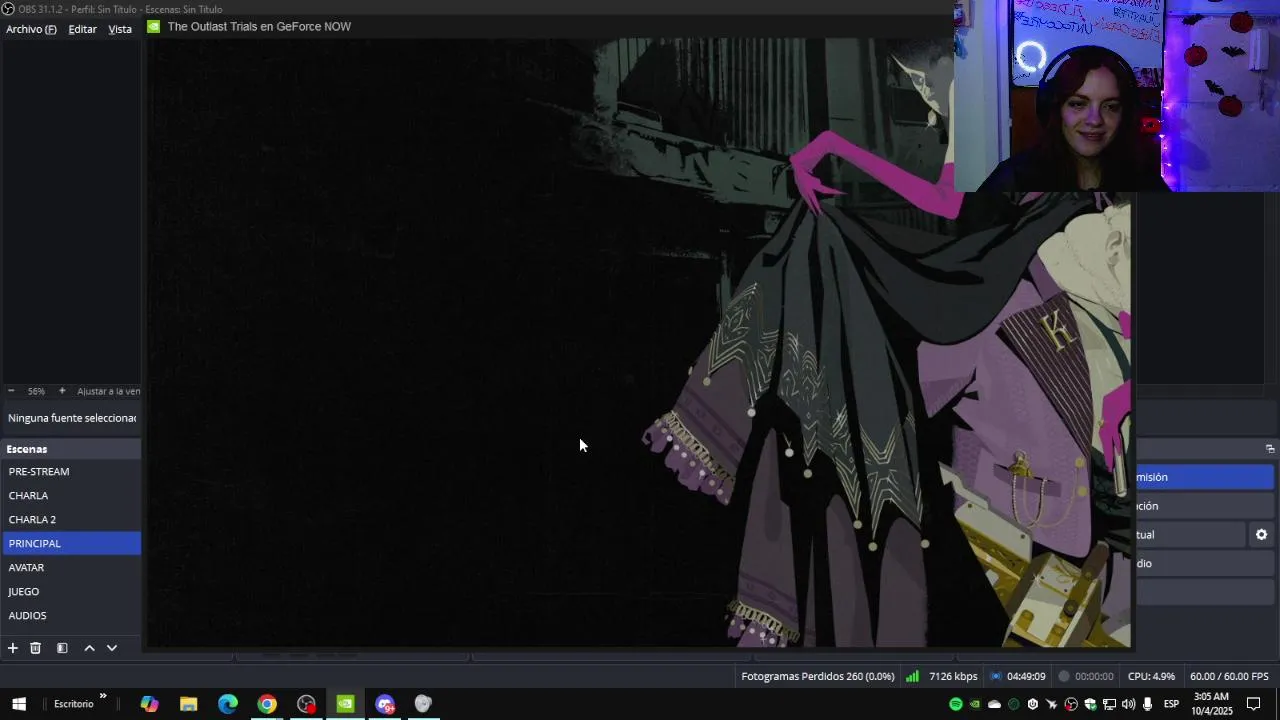Open Microsoft Edge from the taskbar
Image resolution: width=1280 pixels, height=720 pixels.
tap(228, 704)
